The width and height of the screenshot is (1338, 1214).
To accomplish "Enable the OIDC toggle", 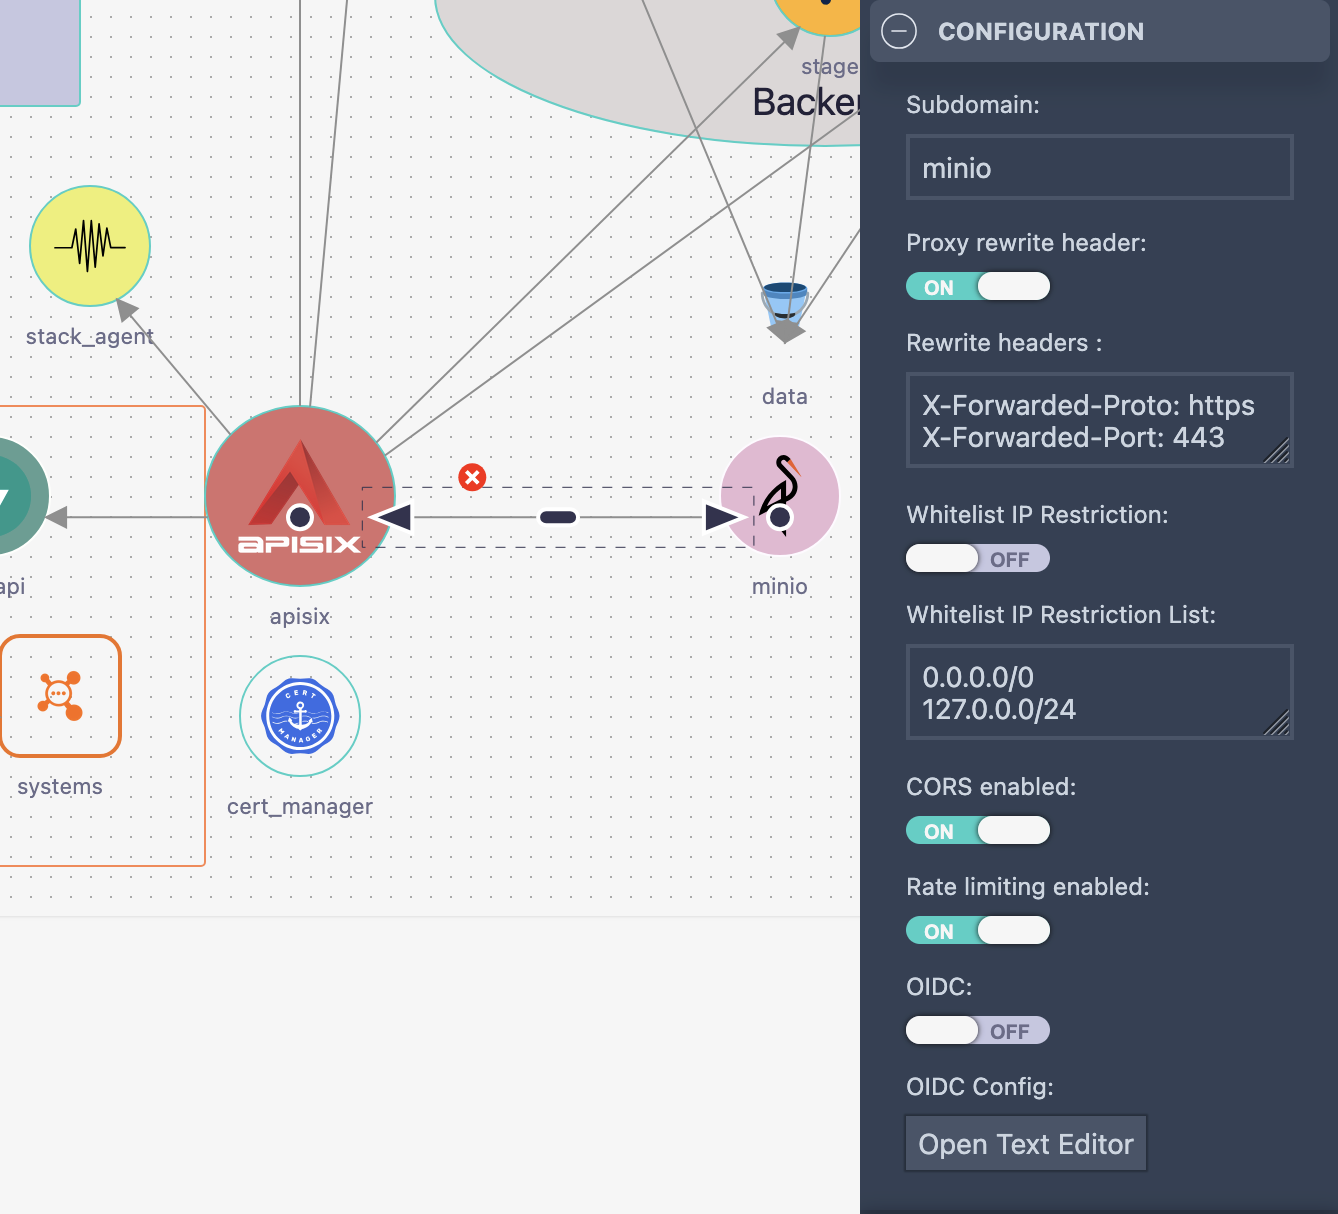I will tap(978, 1031).
